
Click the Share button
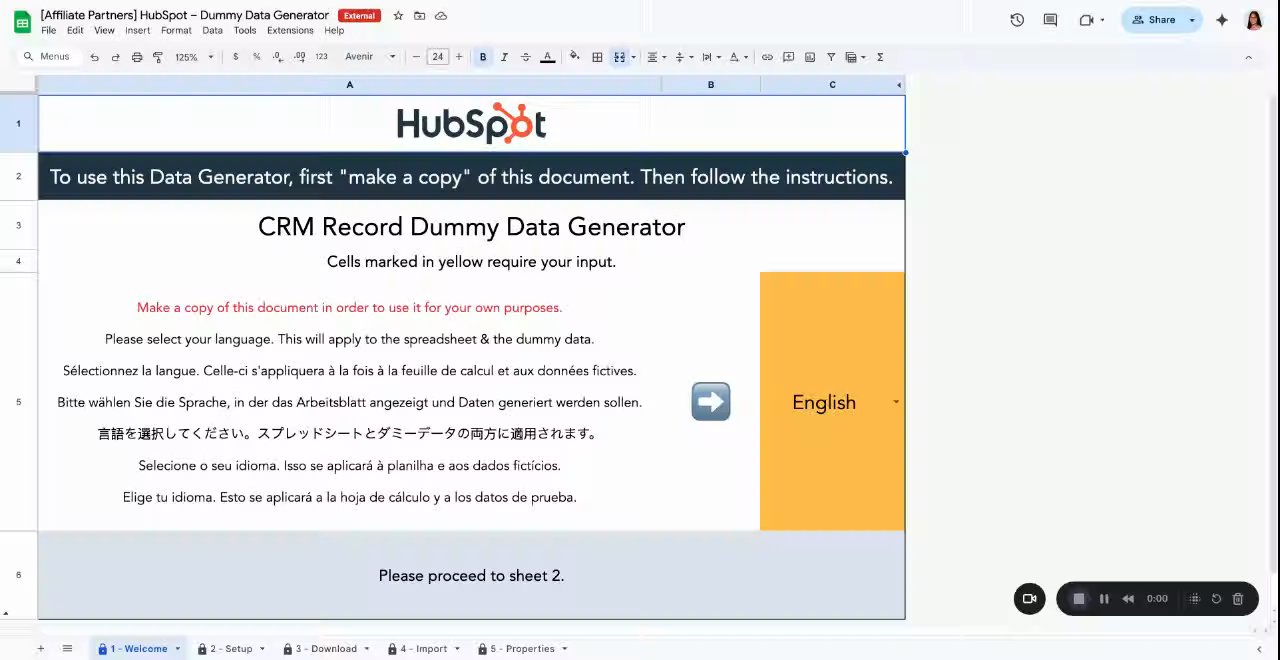pyautogui.click(x=1153, y=20)
